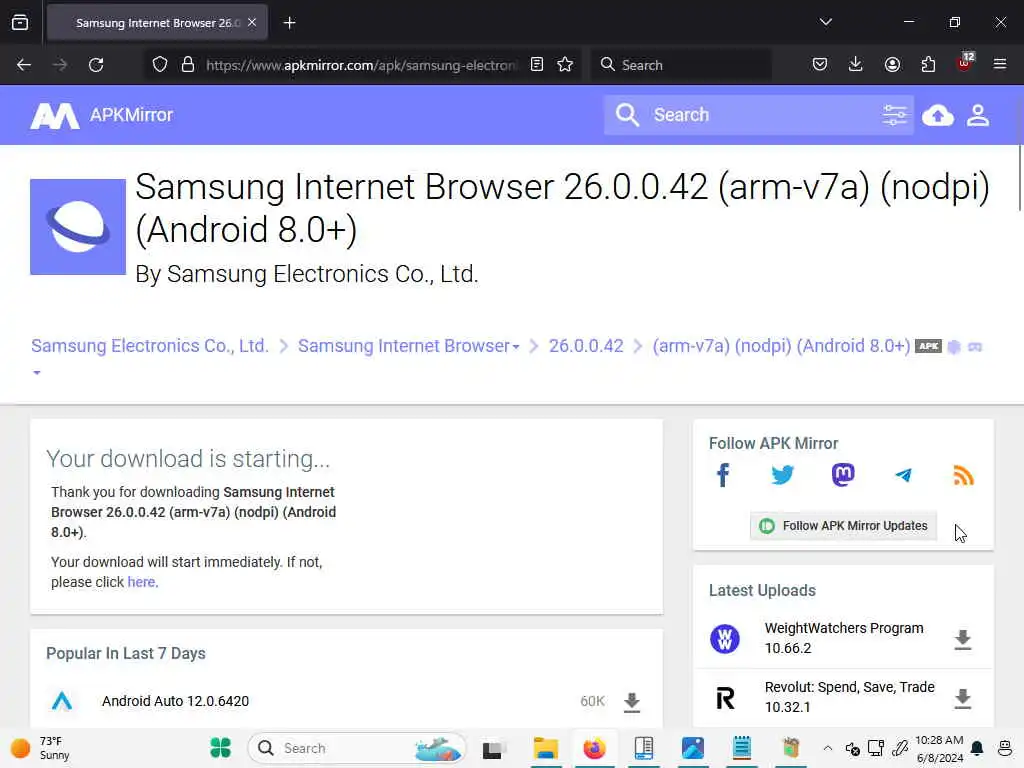
Task: Click the APK badge in breadcrumb
Action: tap(928, 346)
